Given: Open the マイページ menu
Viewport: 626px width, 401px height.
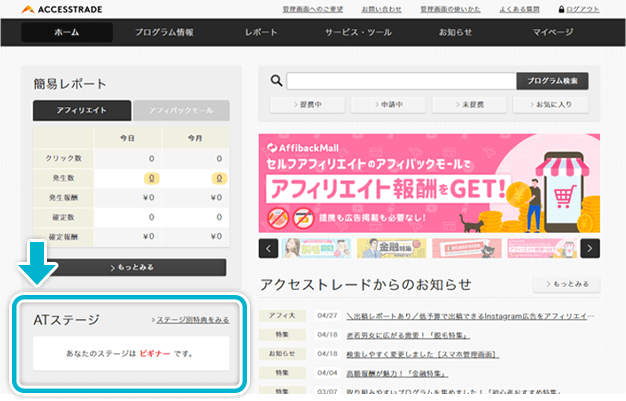Looking at the screenshot, I should point(553,32).
